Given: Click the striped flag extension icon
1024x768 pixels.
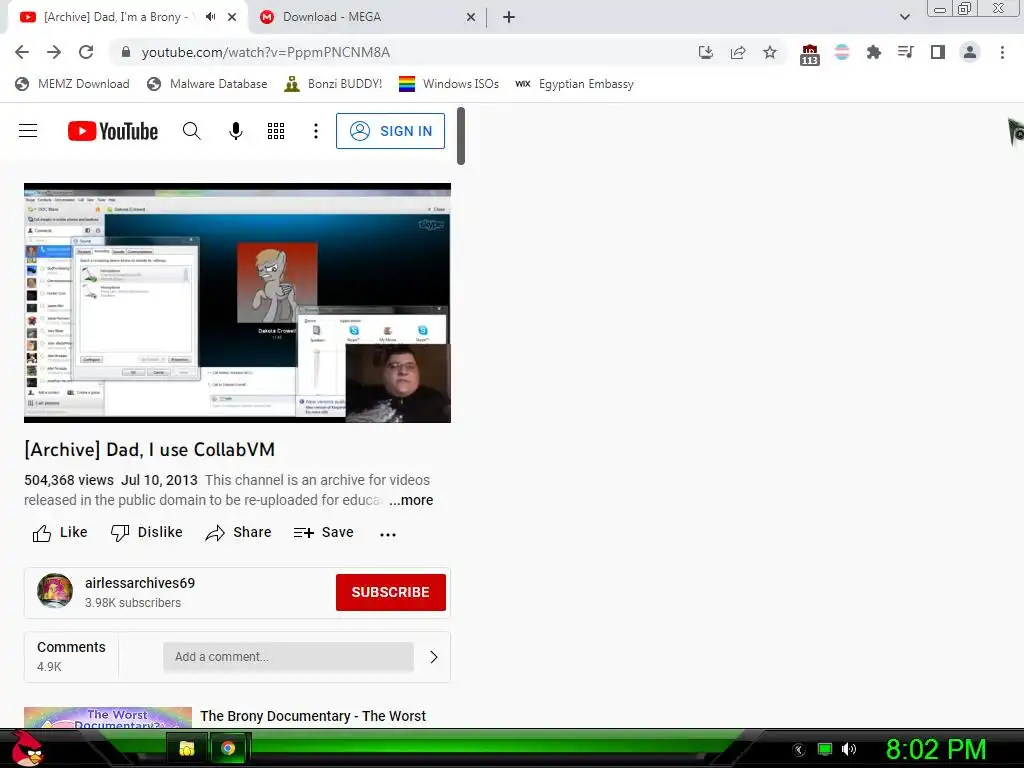Looking at the screenshot, I should 842,52.
